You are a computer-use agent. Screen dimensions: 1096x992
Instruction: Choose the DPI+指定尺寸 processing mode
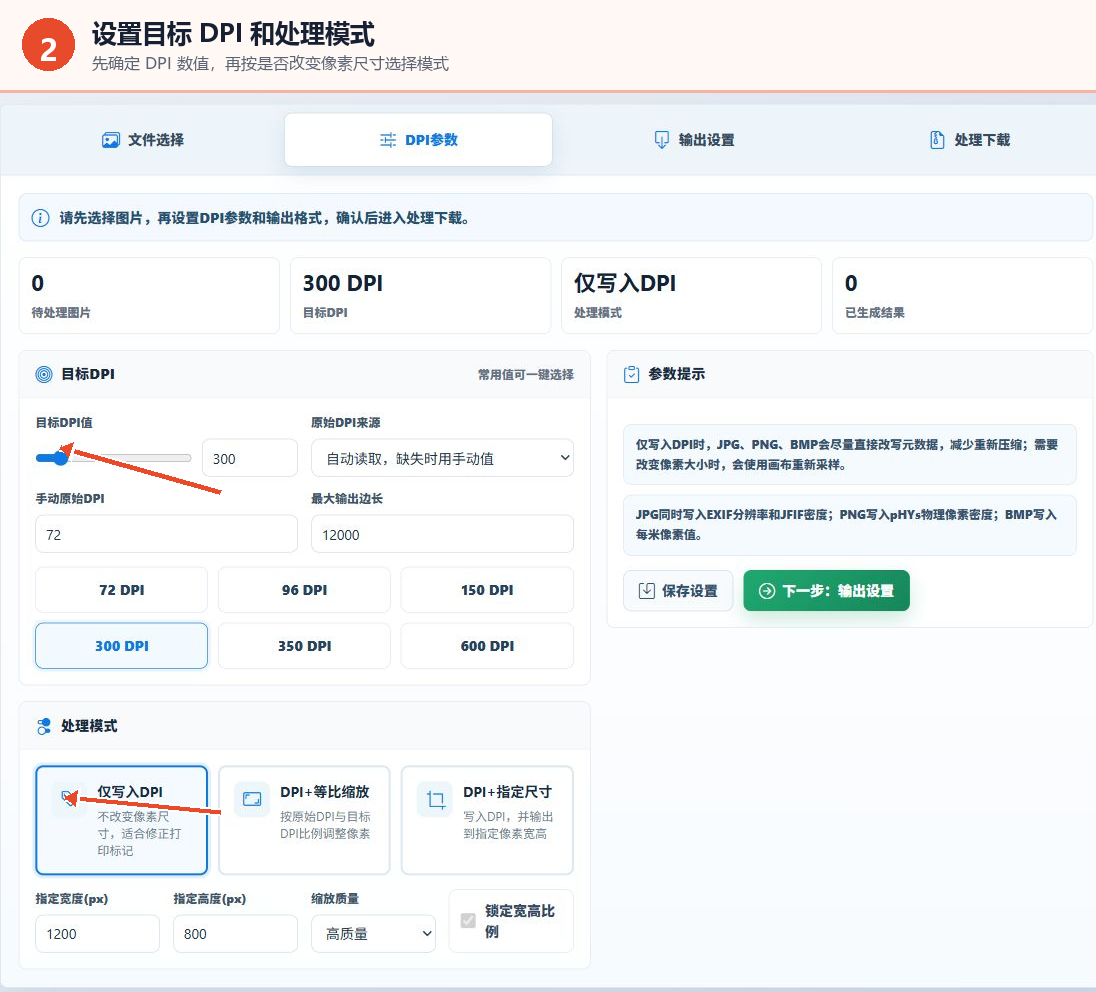click(487, 820)
